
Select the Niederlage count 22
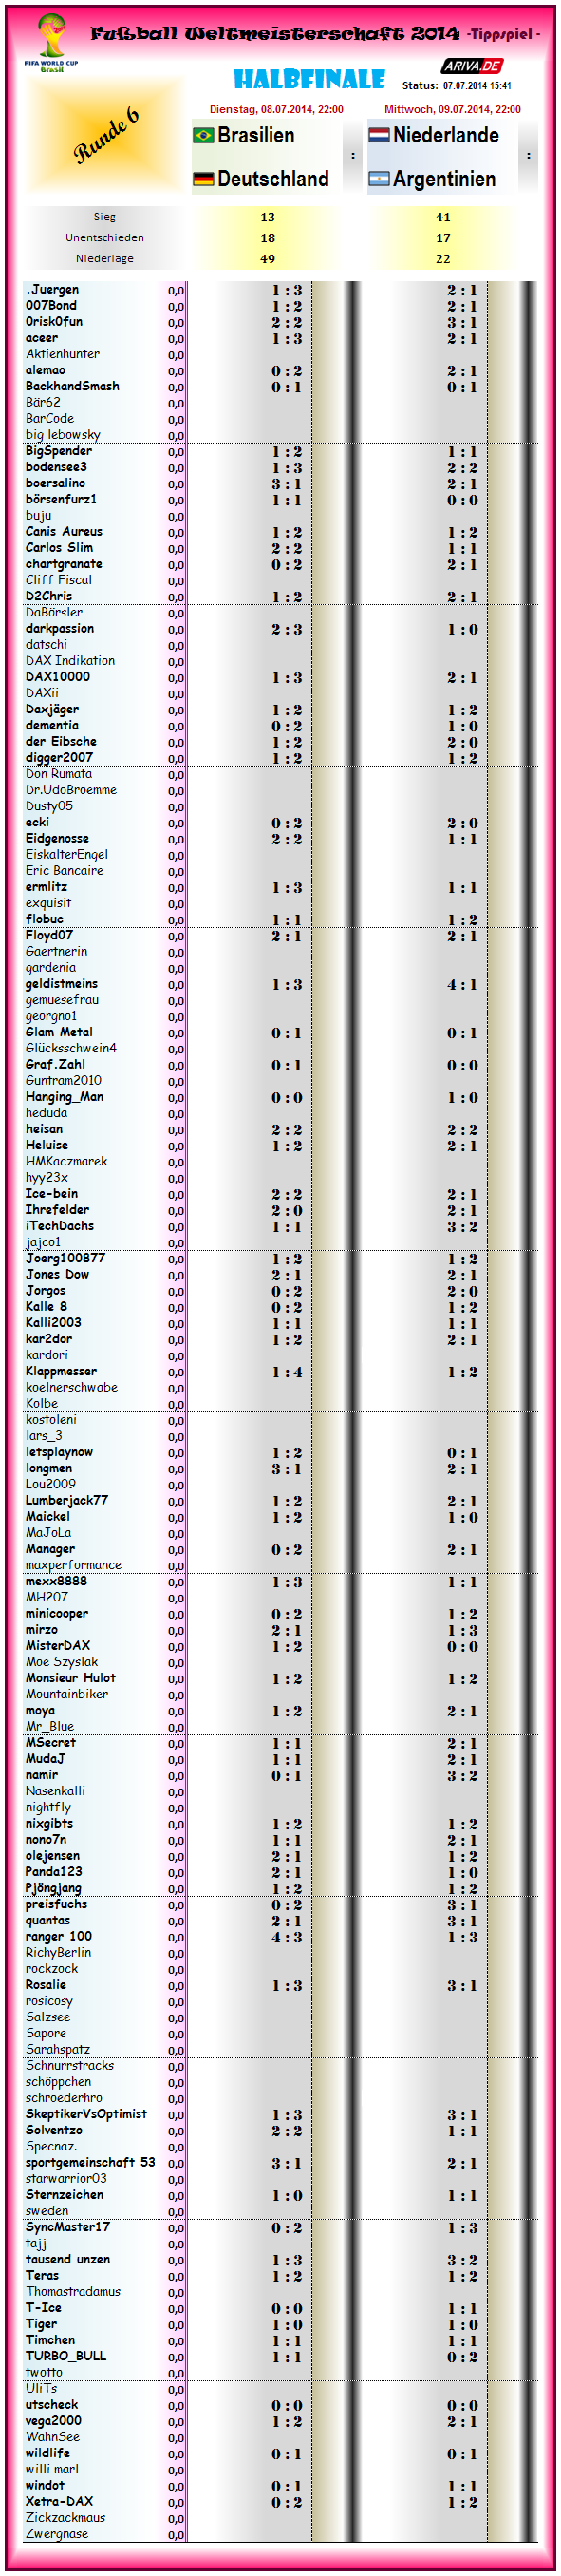pos(443,259)
